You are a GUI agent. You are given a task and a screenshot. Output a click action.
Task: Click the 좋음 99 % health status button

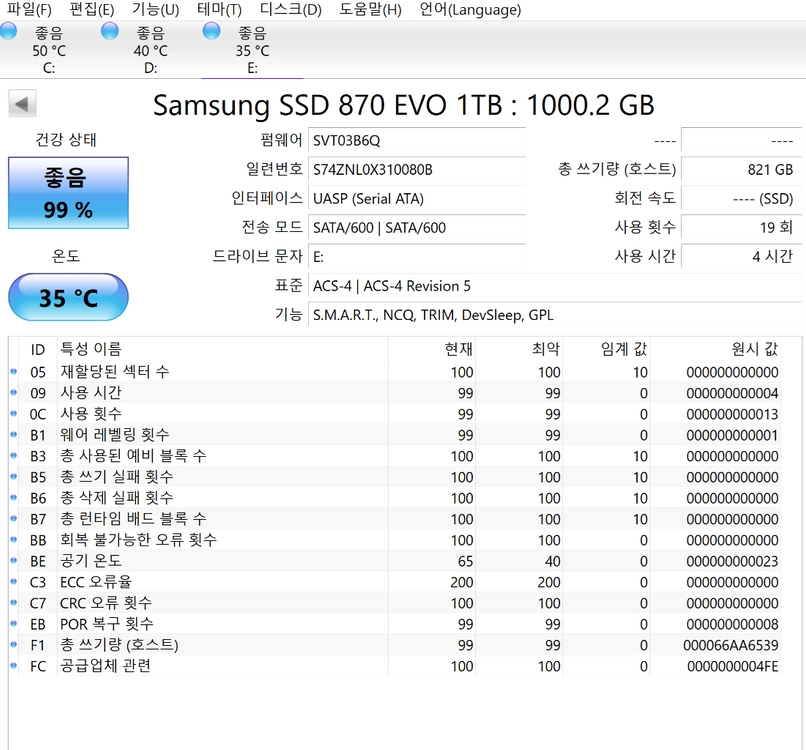coord(68,193)
